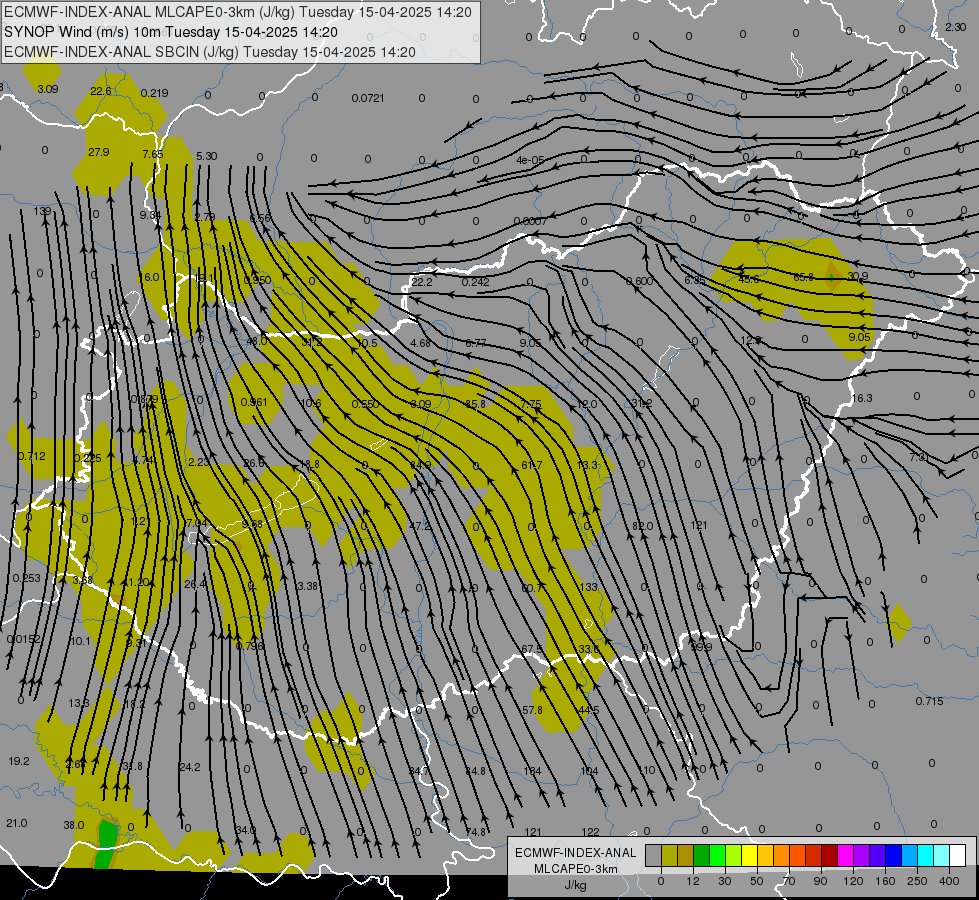The width and height of the screenshot is (979, 900).
Task: Click the purple swatch next to magenta
Action: pos(862,856)
